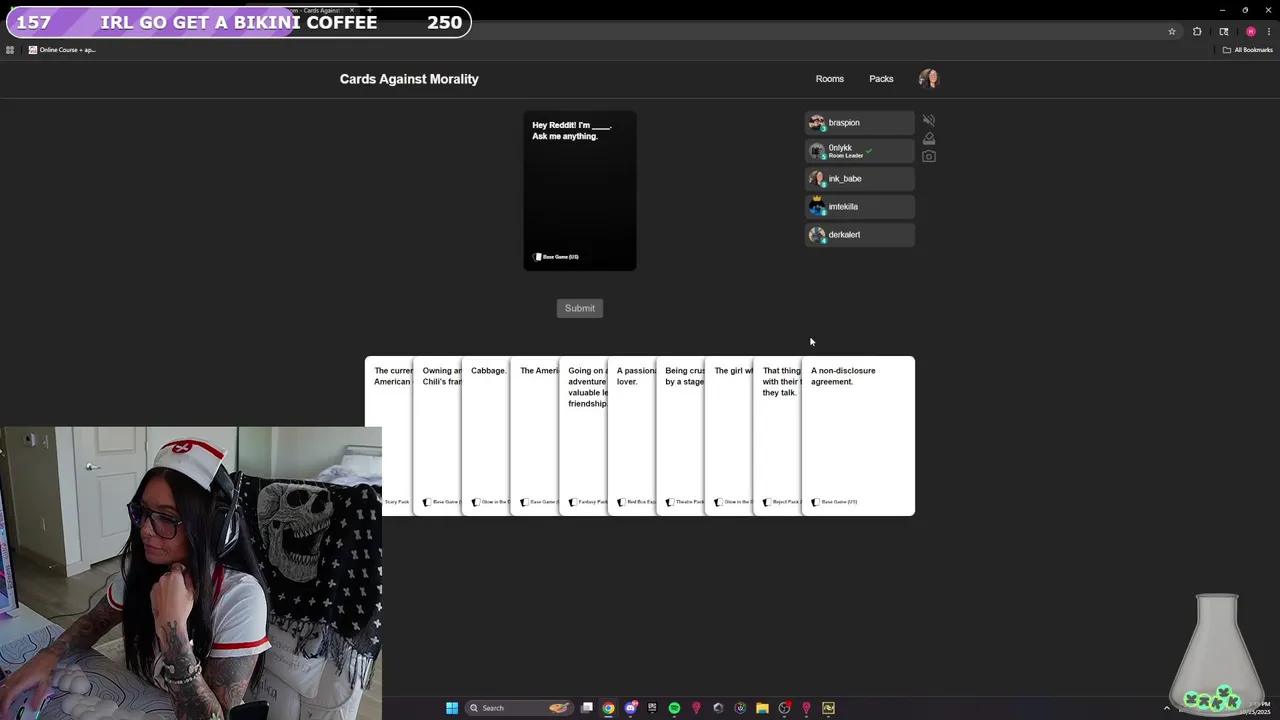Open the user profile avatar menu
Image resolution: width=1280 pixels, height=720 pixels.
tap(929, 79)
